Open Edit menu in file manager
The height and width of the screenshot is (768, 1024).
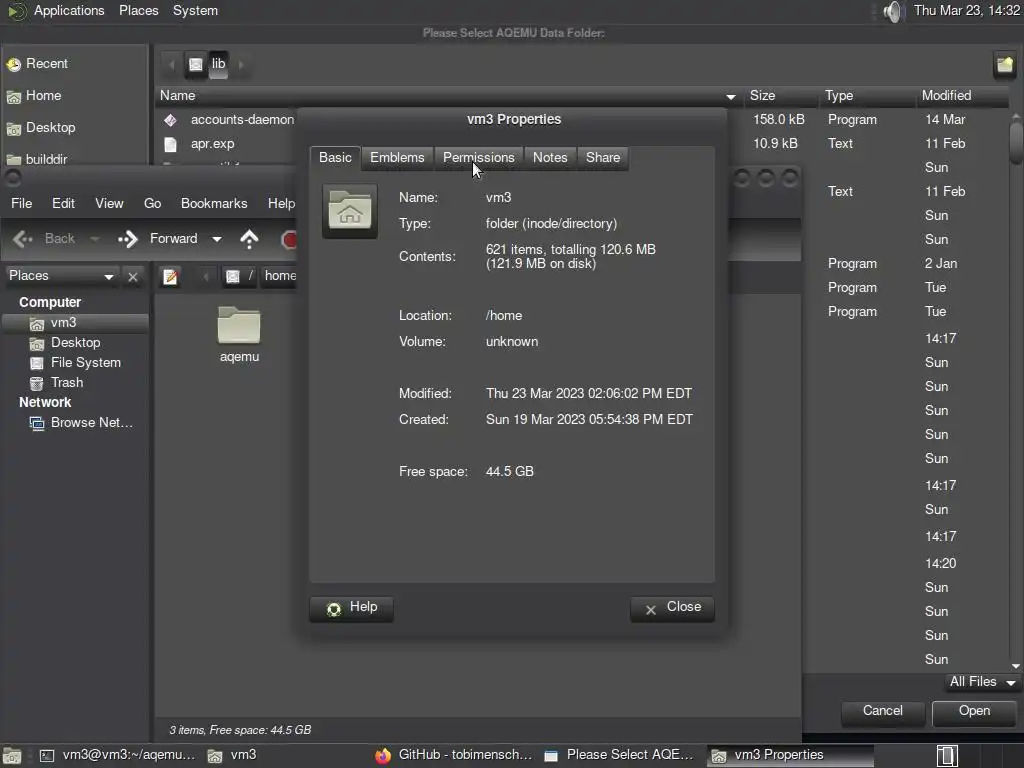tap(63, 203)
